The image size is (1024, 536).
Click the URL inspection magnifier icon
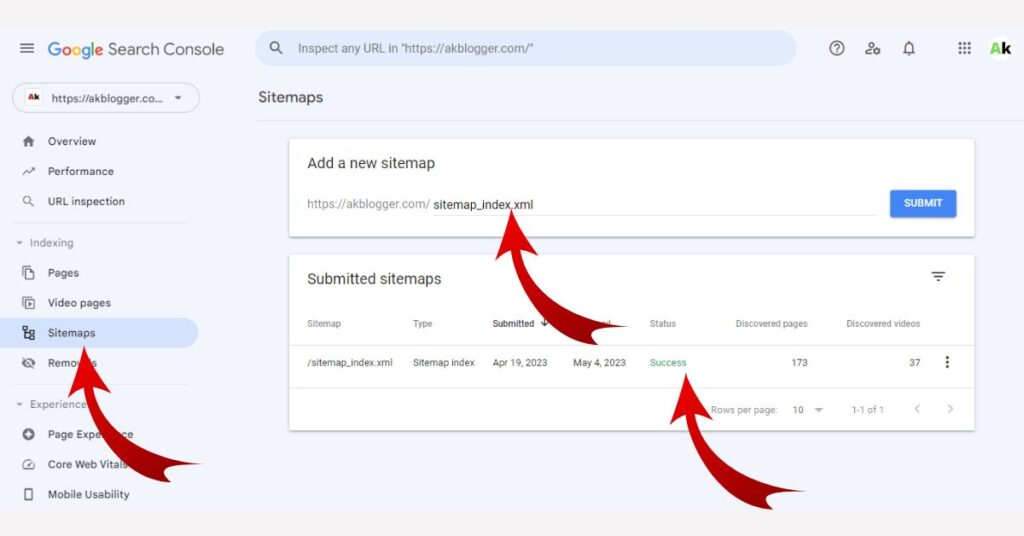(28, 201)
